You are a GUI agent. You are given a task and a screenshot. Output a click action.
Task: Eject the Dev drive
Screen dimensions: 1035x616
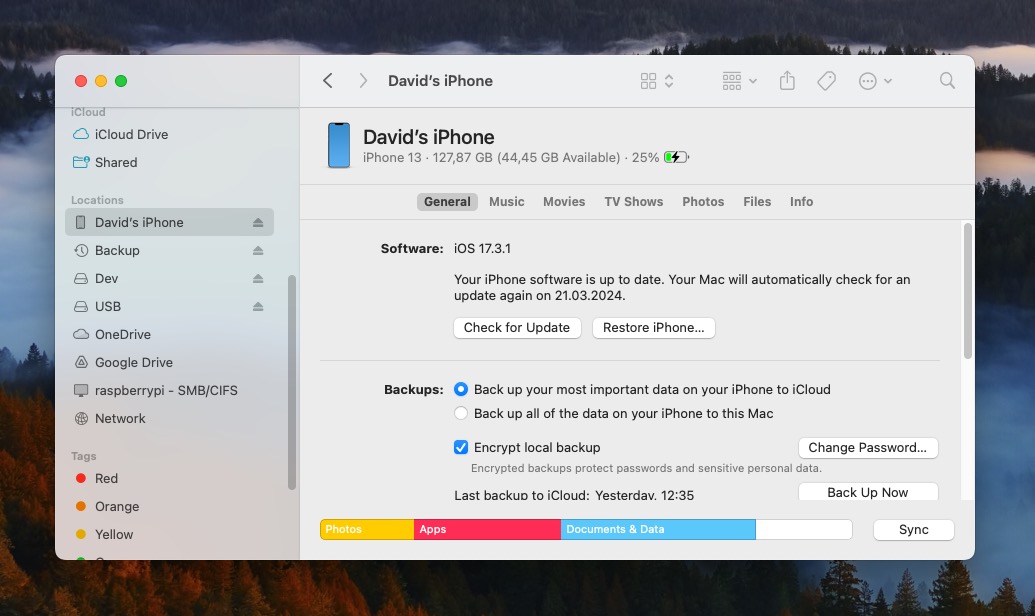click(x=258, y=279)
